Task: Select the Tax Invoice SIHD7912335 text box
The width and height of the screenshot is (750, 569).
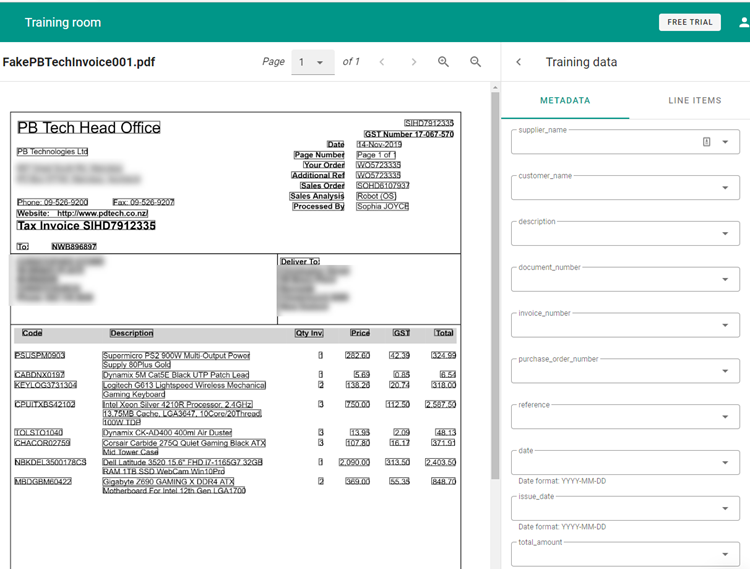Action: pyautogui.click(x=86, y=226)
